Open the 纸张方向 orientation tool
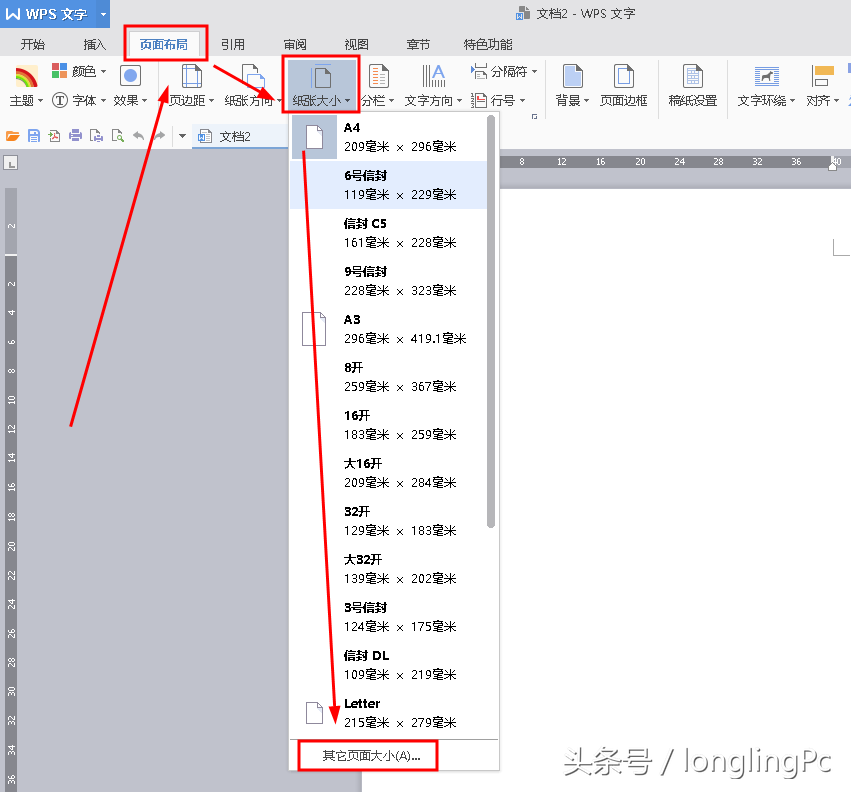Image resolution: width=851 pixels, height=792 pixels. (252, 85)
